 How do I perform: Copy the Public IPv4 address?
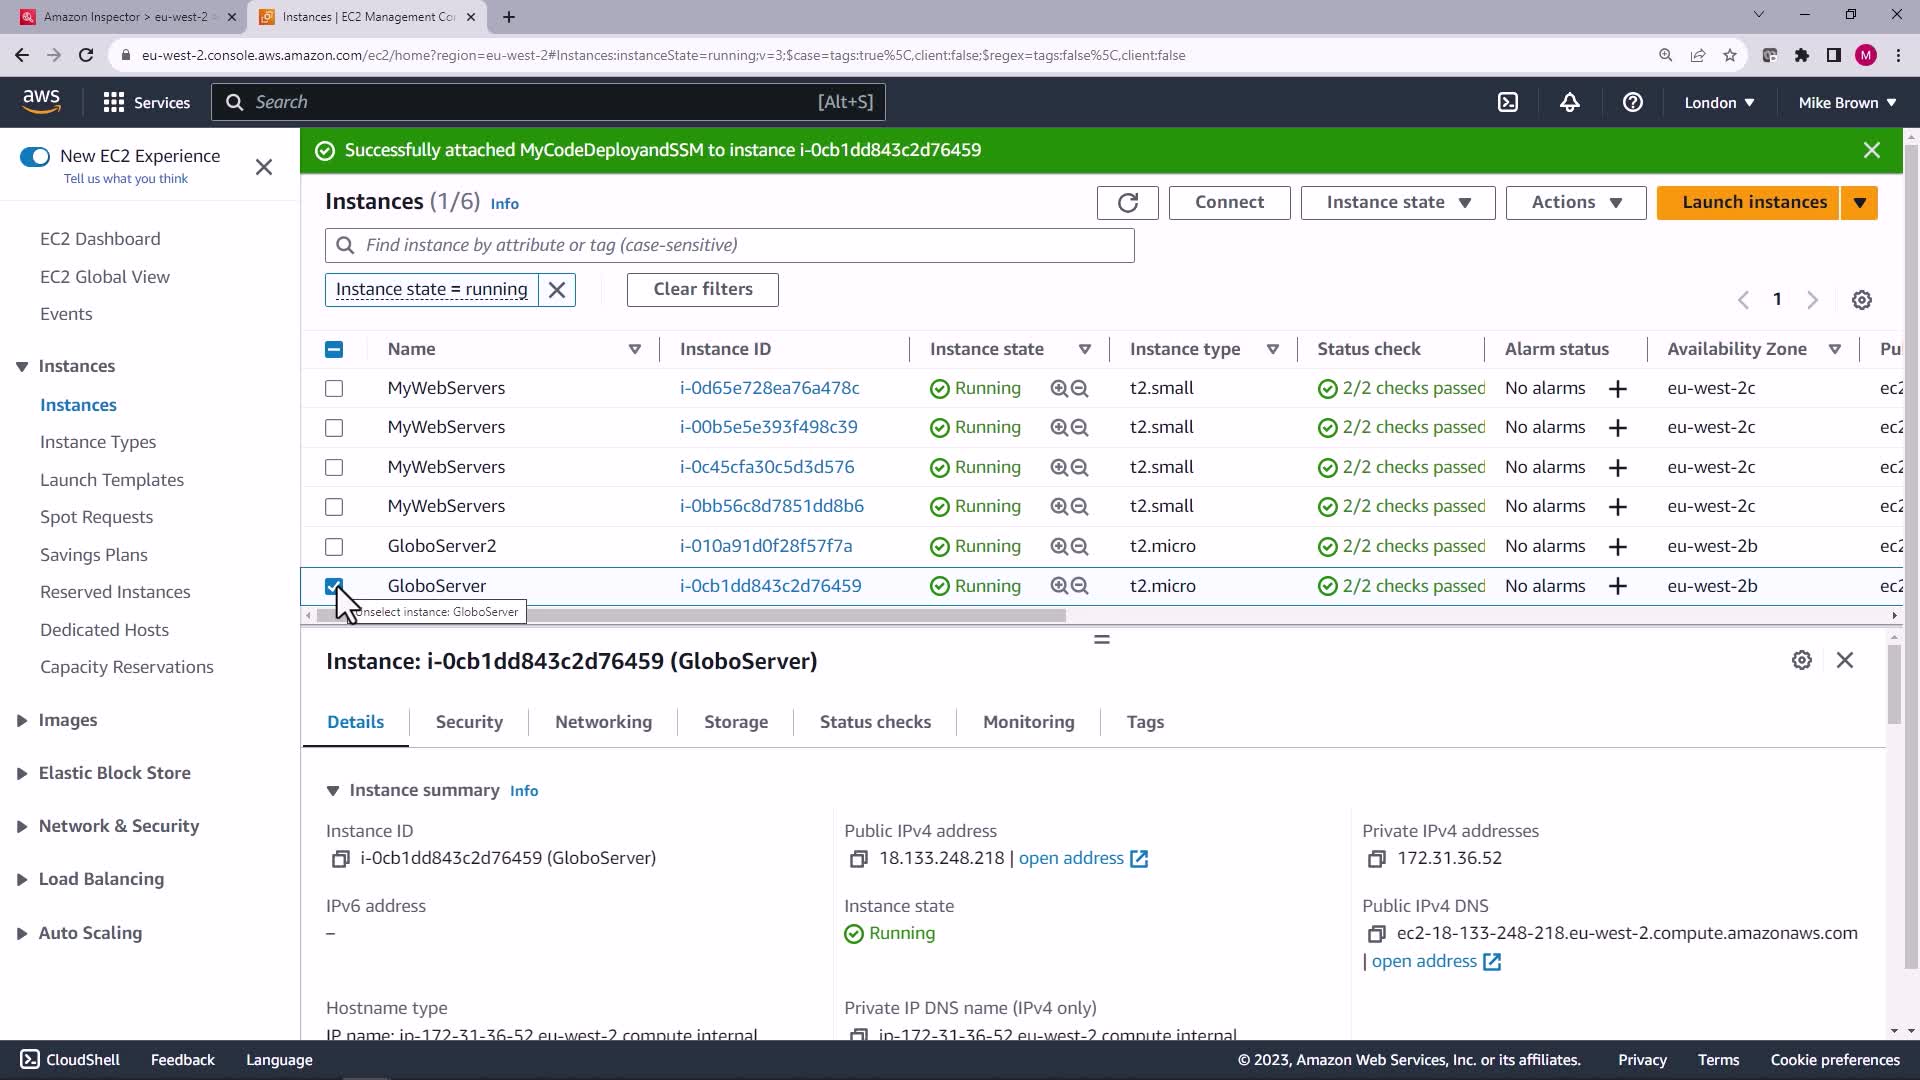click(858, 859)
